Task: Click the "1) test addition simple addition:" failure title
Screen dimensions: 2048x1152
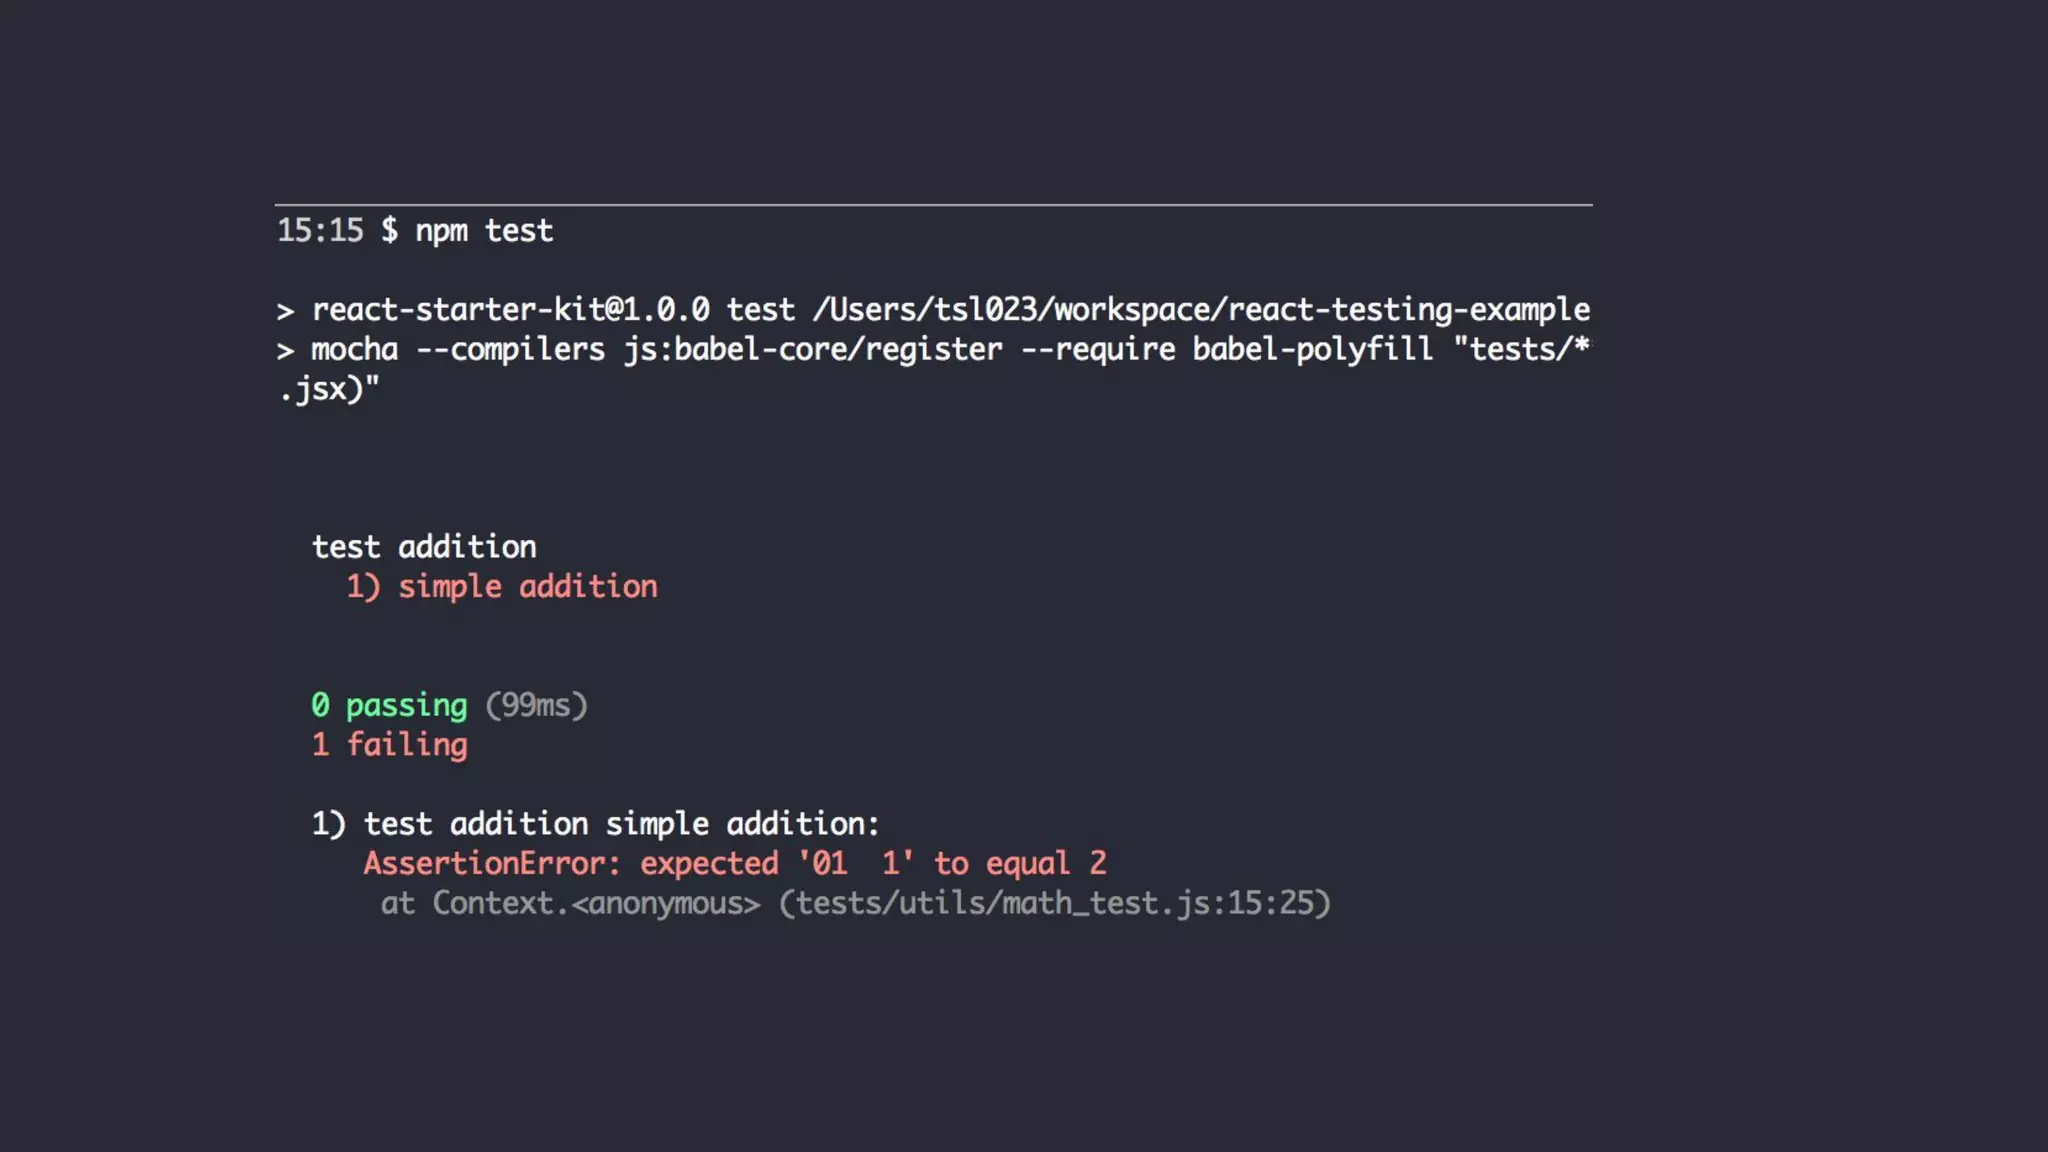Action: click(x=595, y=824)
